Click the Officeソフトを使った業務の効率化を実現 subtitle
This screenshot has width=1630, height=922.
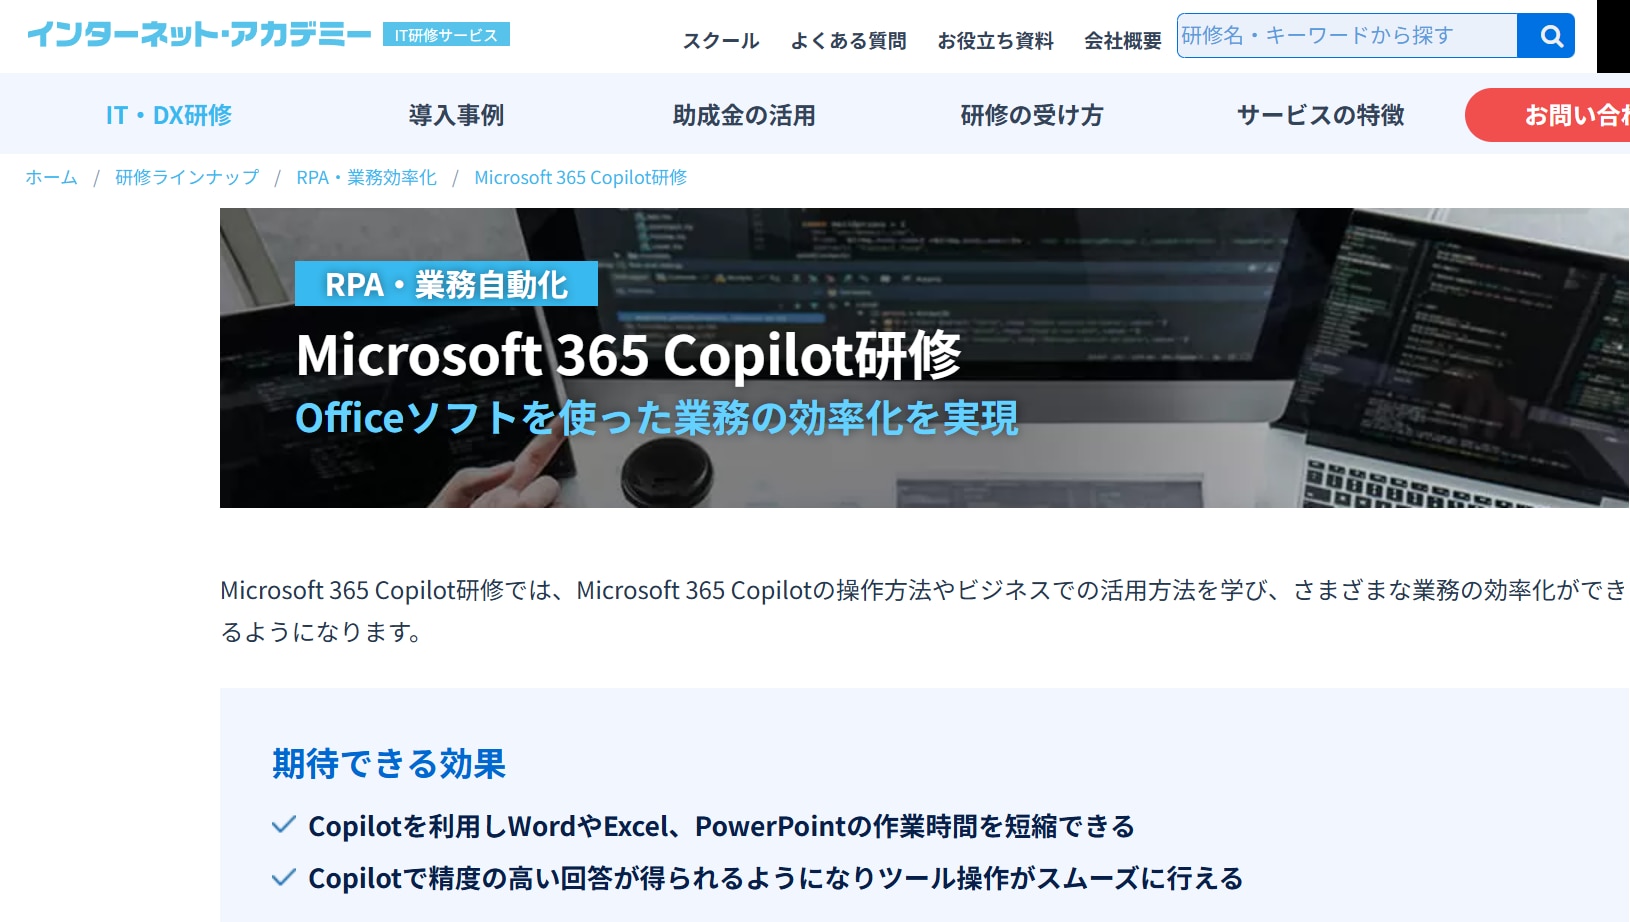pyautogui.click(x=657, y=418)
